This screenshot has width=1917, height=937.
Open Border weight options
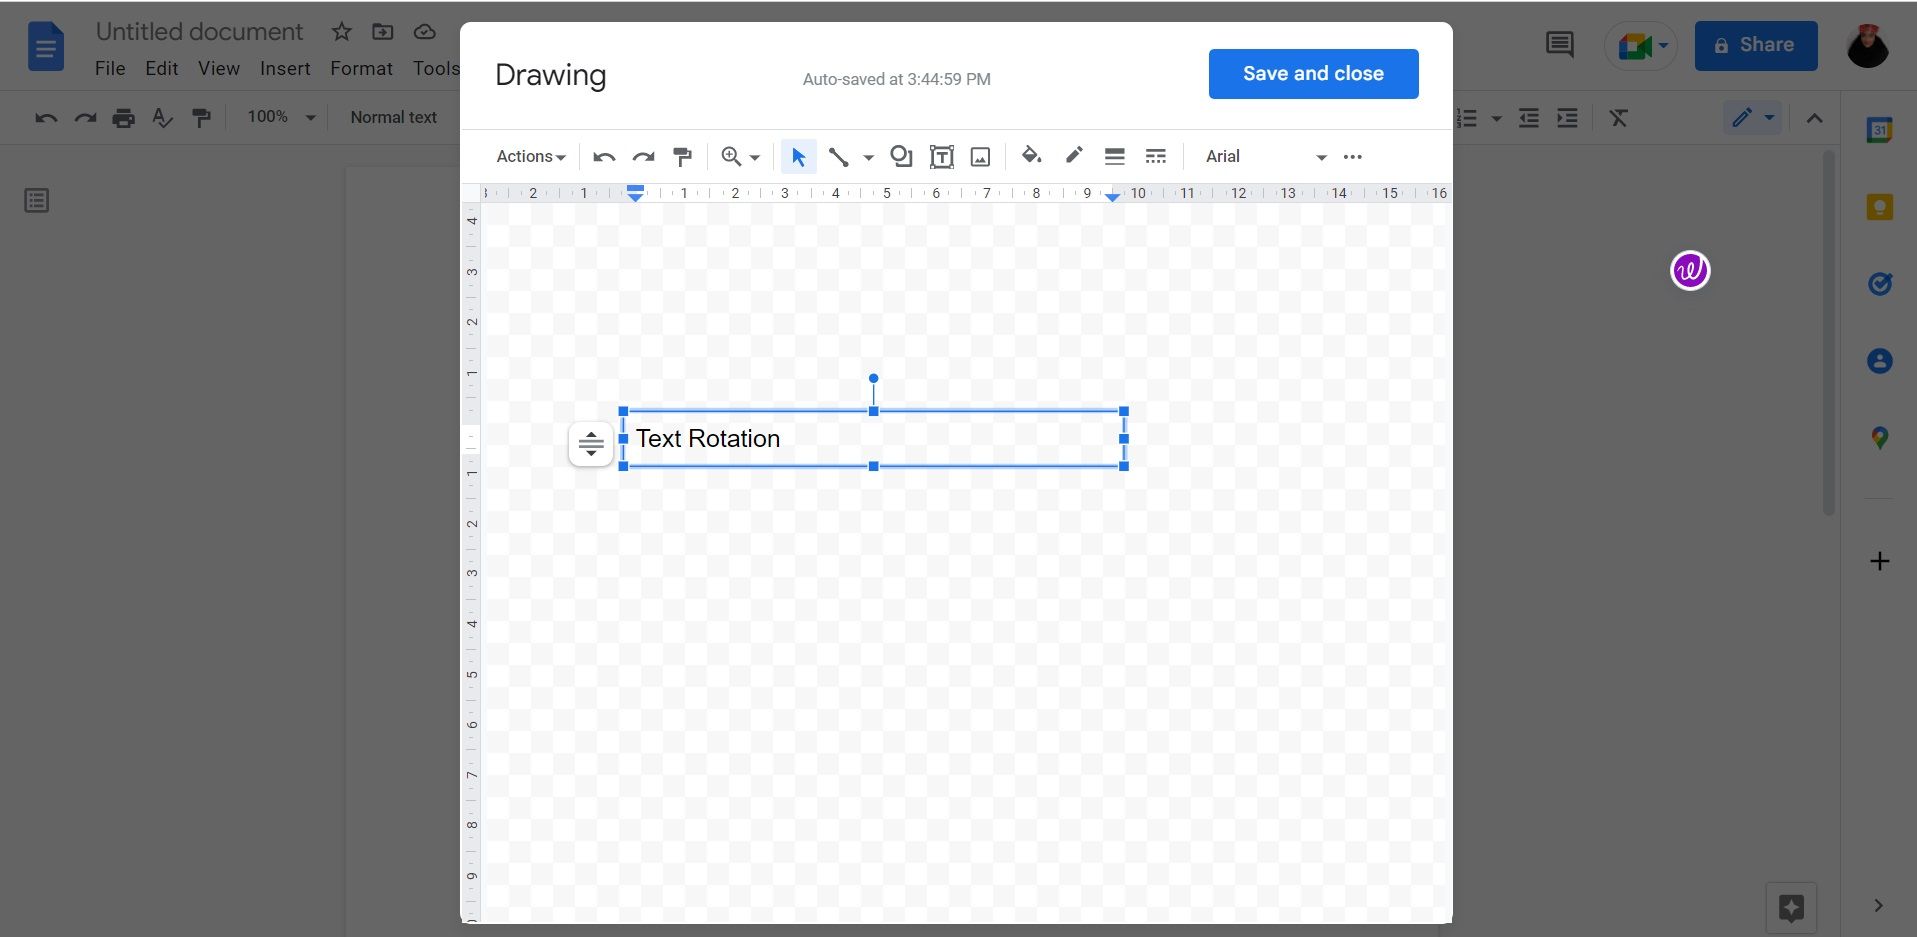pyautogui.click(x=1114, y=157)
